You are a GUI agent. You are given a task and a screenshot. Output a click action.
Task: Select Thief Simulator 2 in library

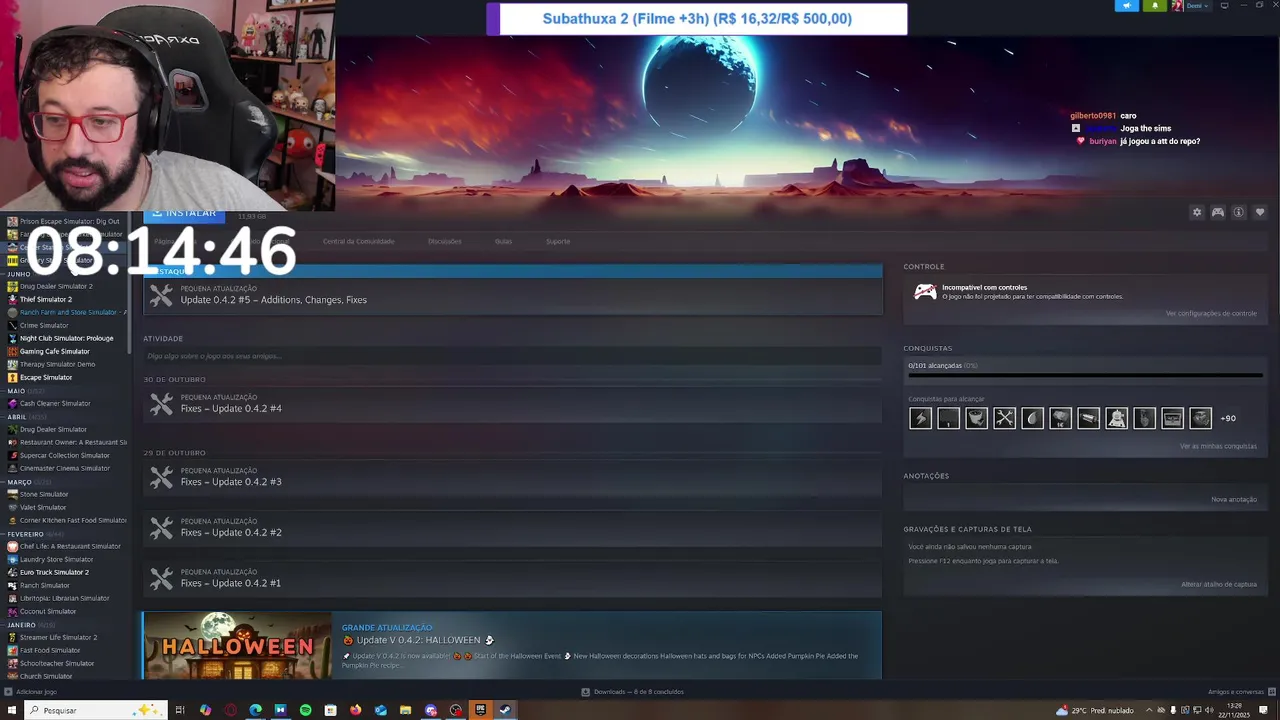(x=46, y=299)
